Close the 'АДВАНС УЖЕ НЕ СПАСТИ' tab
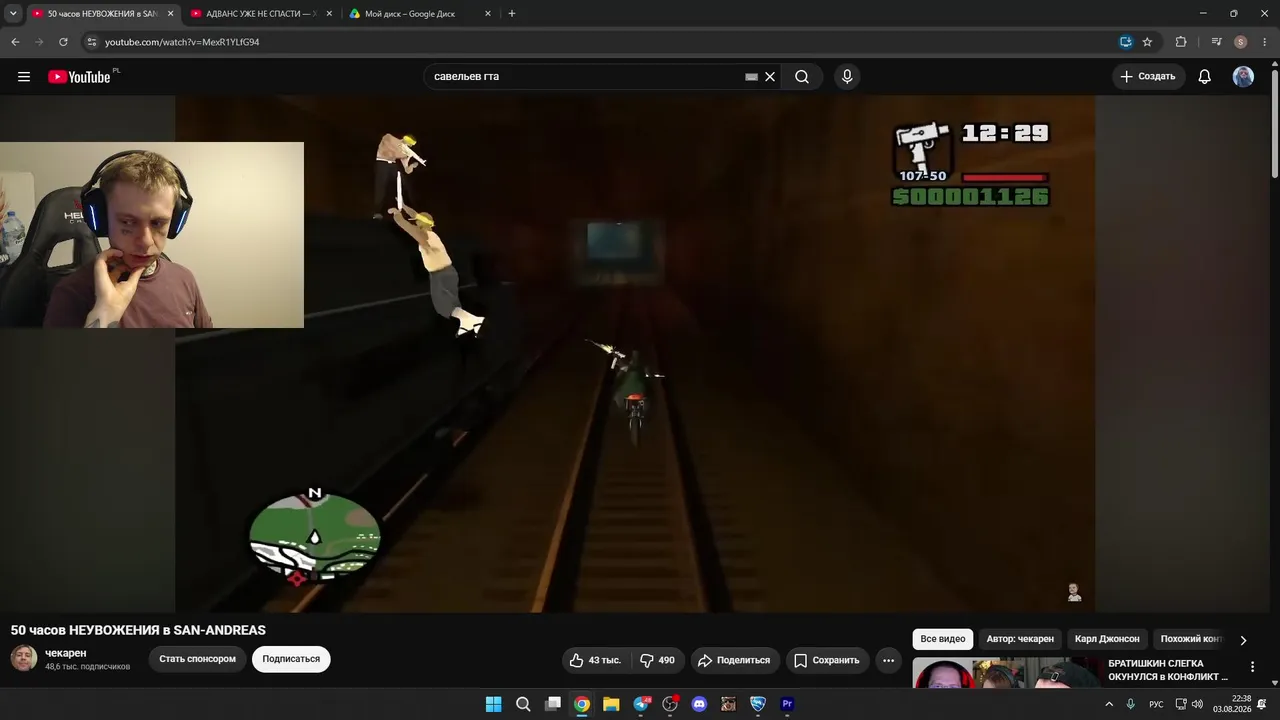1280x720 pixels. tap(329, 14)
